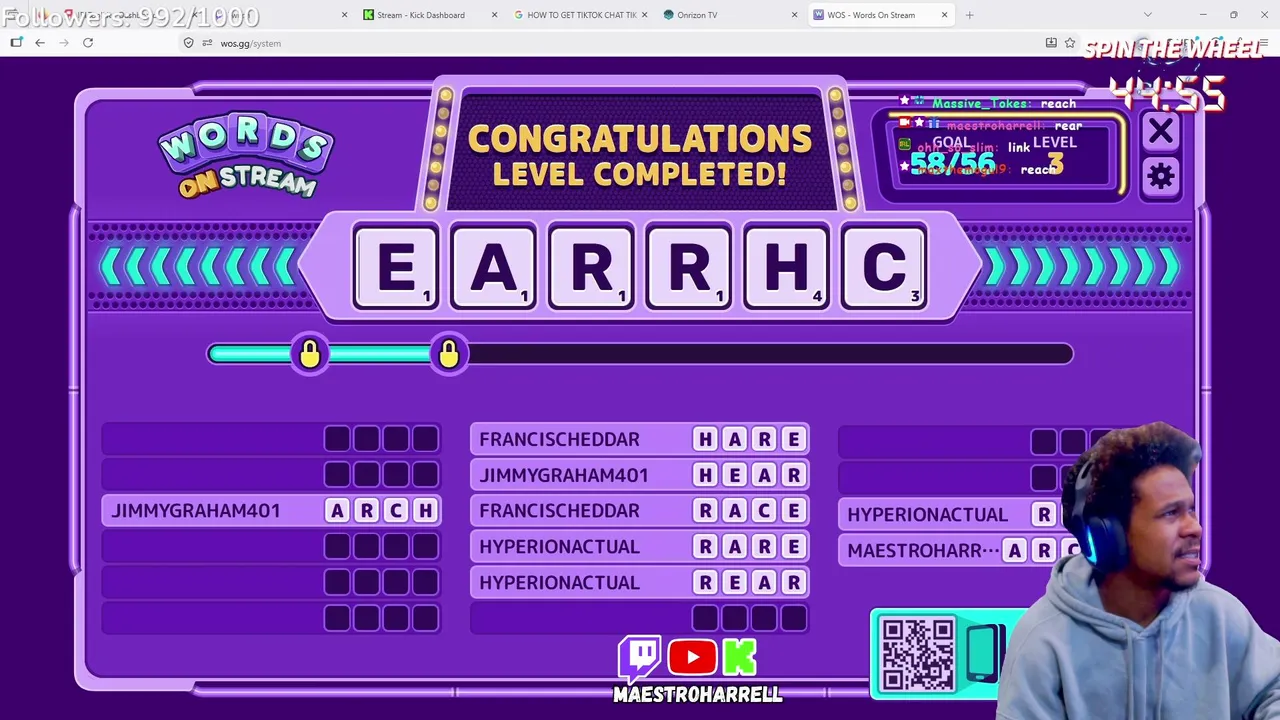Click the QR code image

(x=918, y=653)
